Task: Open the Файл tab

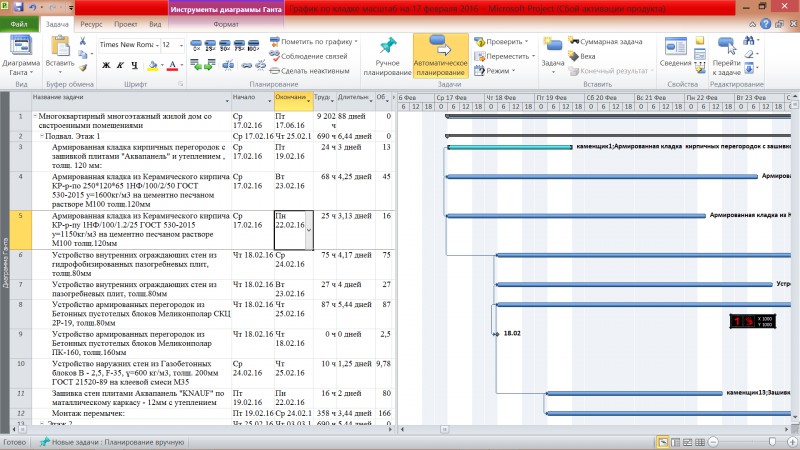Action: (19, 24)
